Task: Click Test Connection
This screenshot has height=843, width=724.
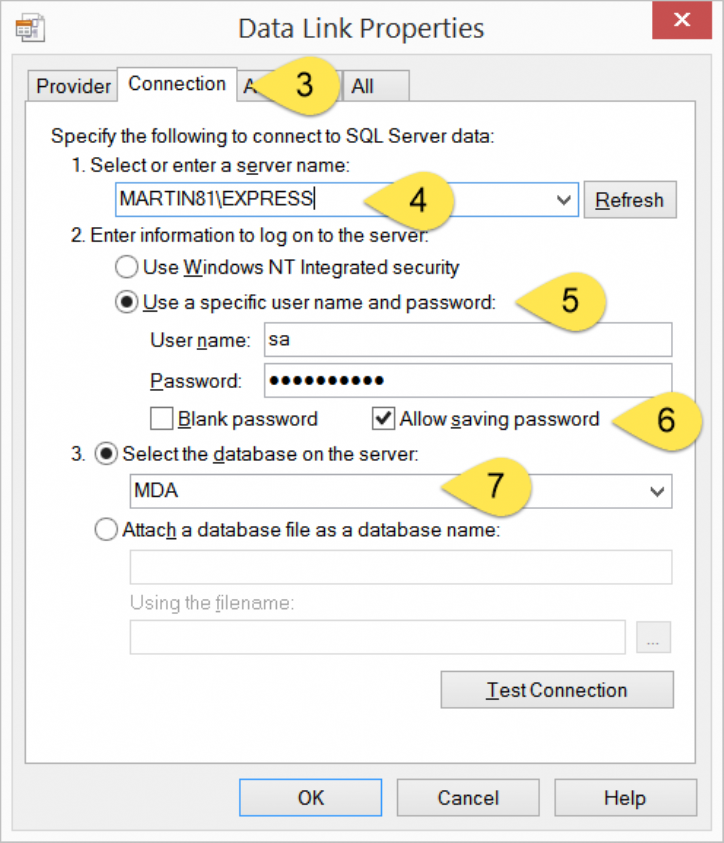Action: coord(556,690)
